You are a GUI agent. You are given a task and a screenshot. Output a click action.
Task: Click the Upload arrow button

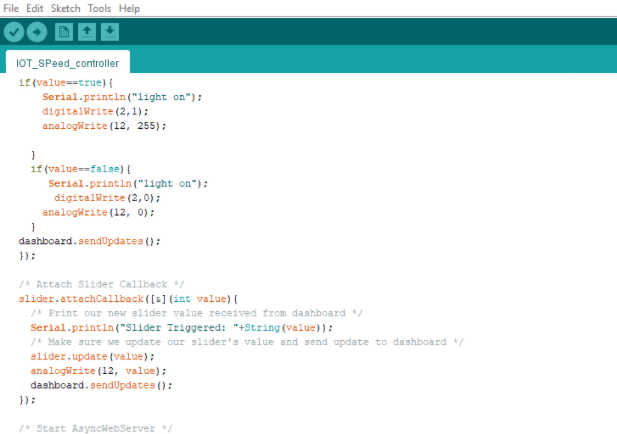[37, 32]
